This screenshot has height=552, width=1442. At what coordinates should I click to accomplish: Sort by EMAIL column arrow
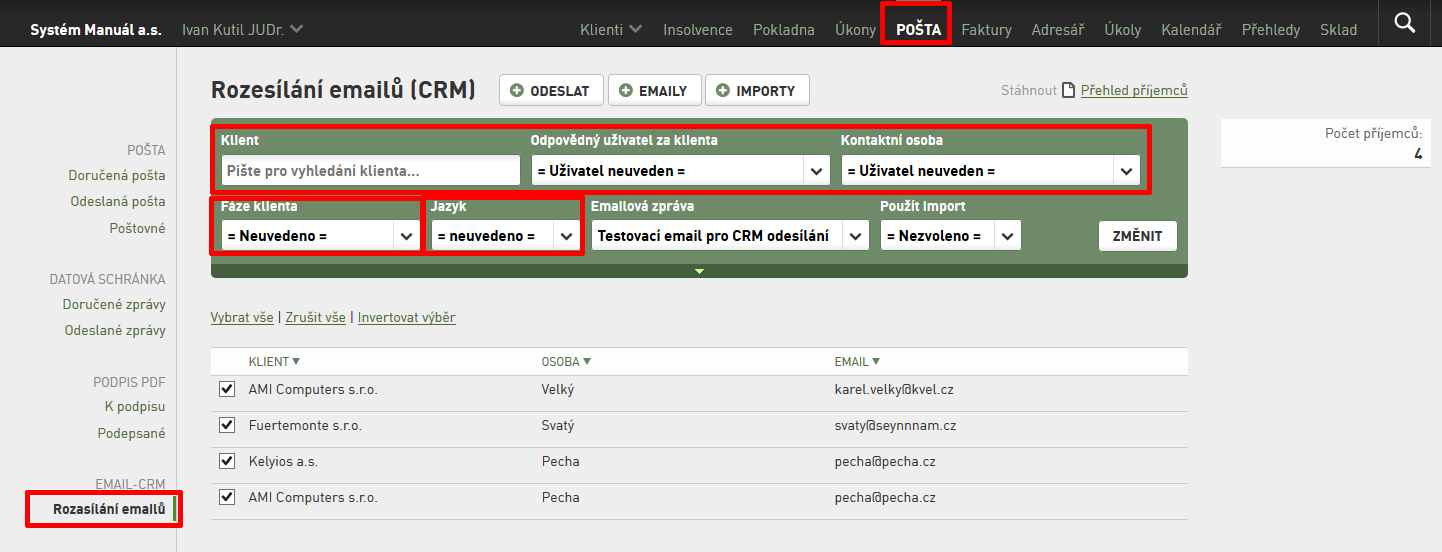point(876,362)
